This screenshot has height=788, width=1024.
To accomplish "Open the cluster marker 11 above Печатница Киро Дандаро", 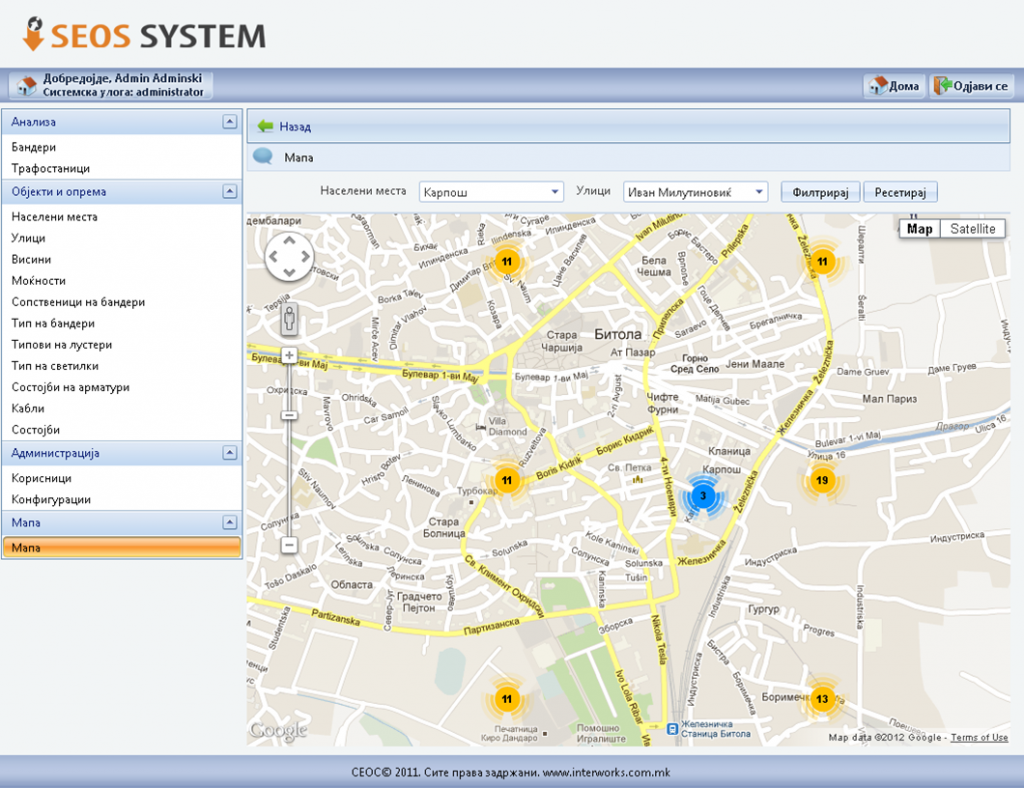I will (x=507, y=699).
